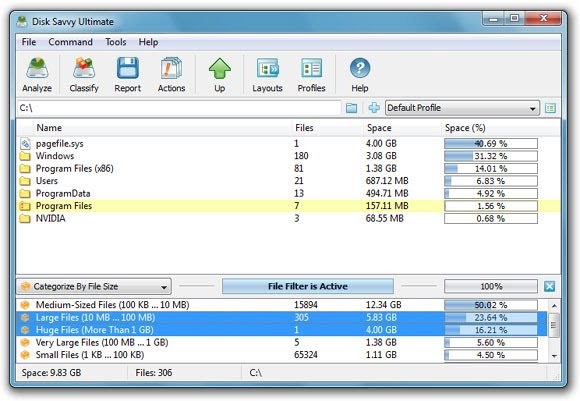Viewport: 580px width, 401px height.
Task: Click the Small Files category icon
Action: 25,355
